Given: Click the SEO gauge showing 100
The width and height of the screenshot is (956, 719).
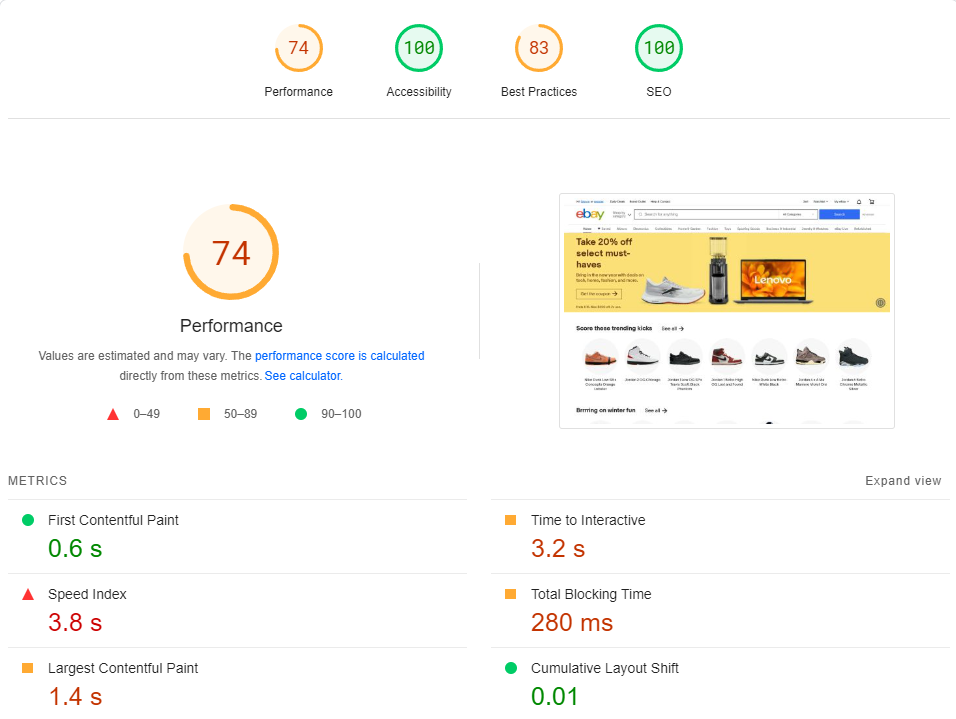Looking at the screenshot, I should (658, 47).
